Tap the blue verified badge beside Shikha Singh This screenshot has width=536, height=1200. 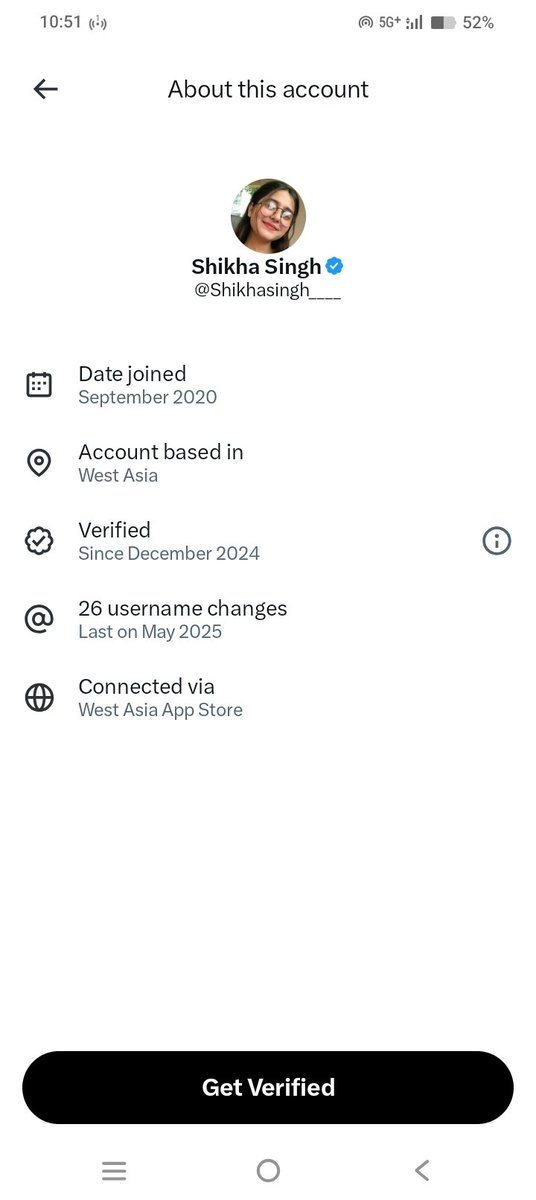click(x=335, y=266)
